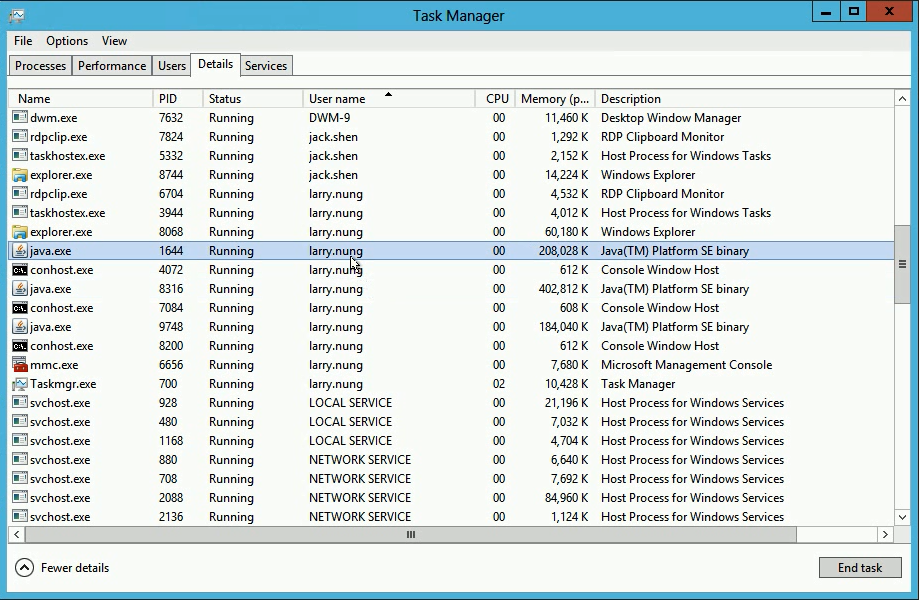Screen dimensions: 919x600
Task: Click icon of svchost.exe PID 480
Action: (20, 421)
